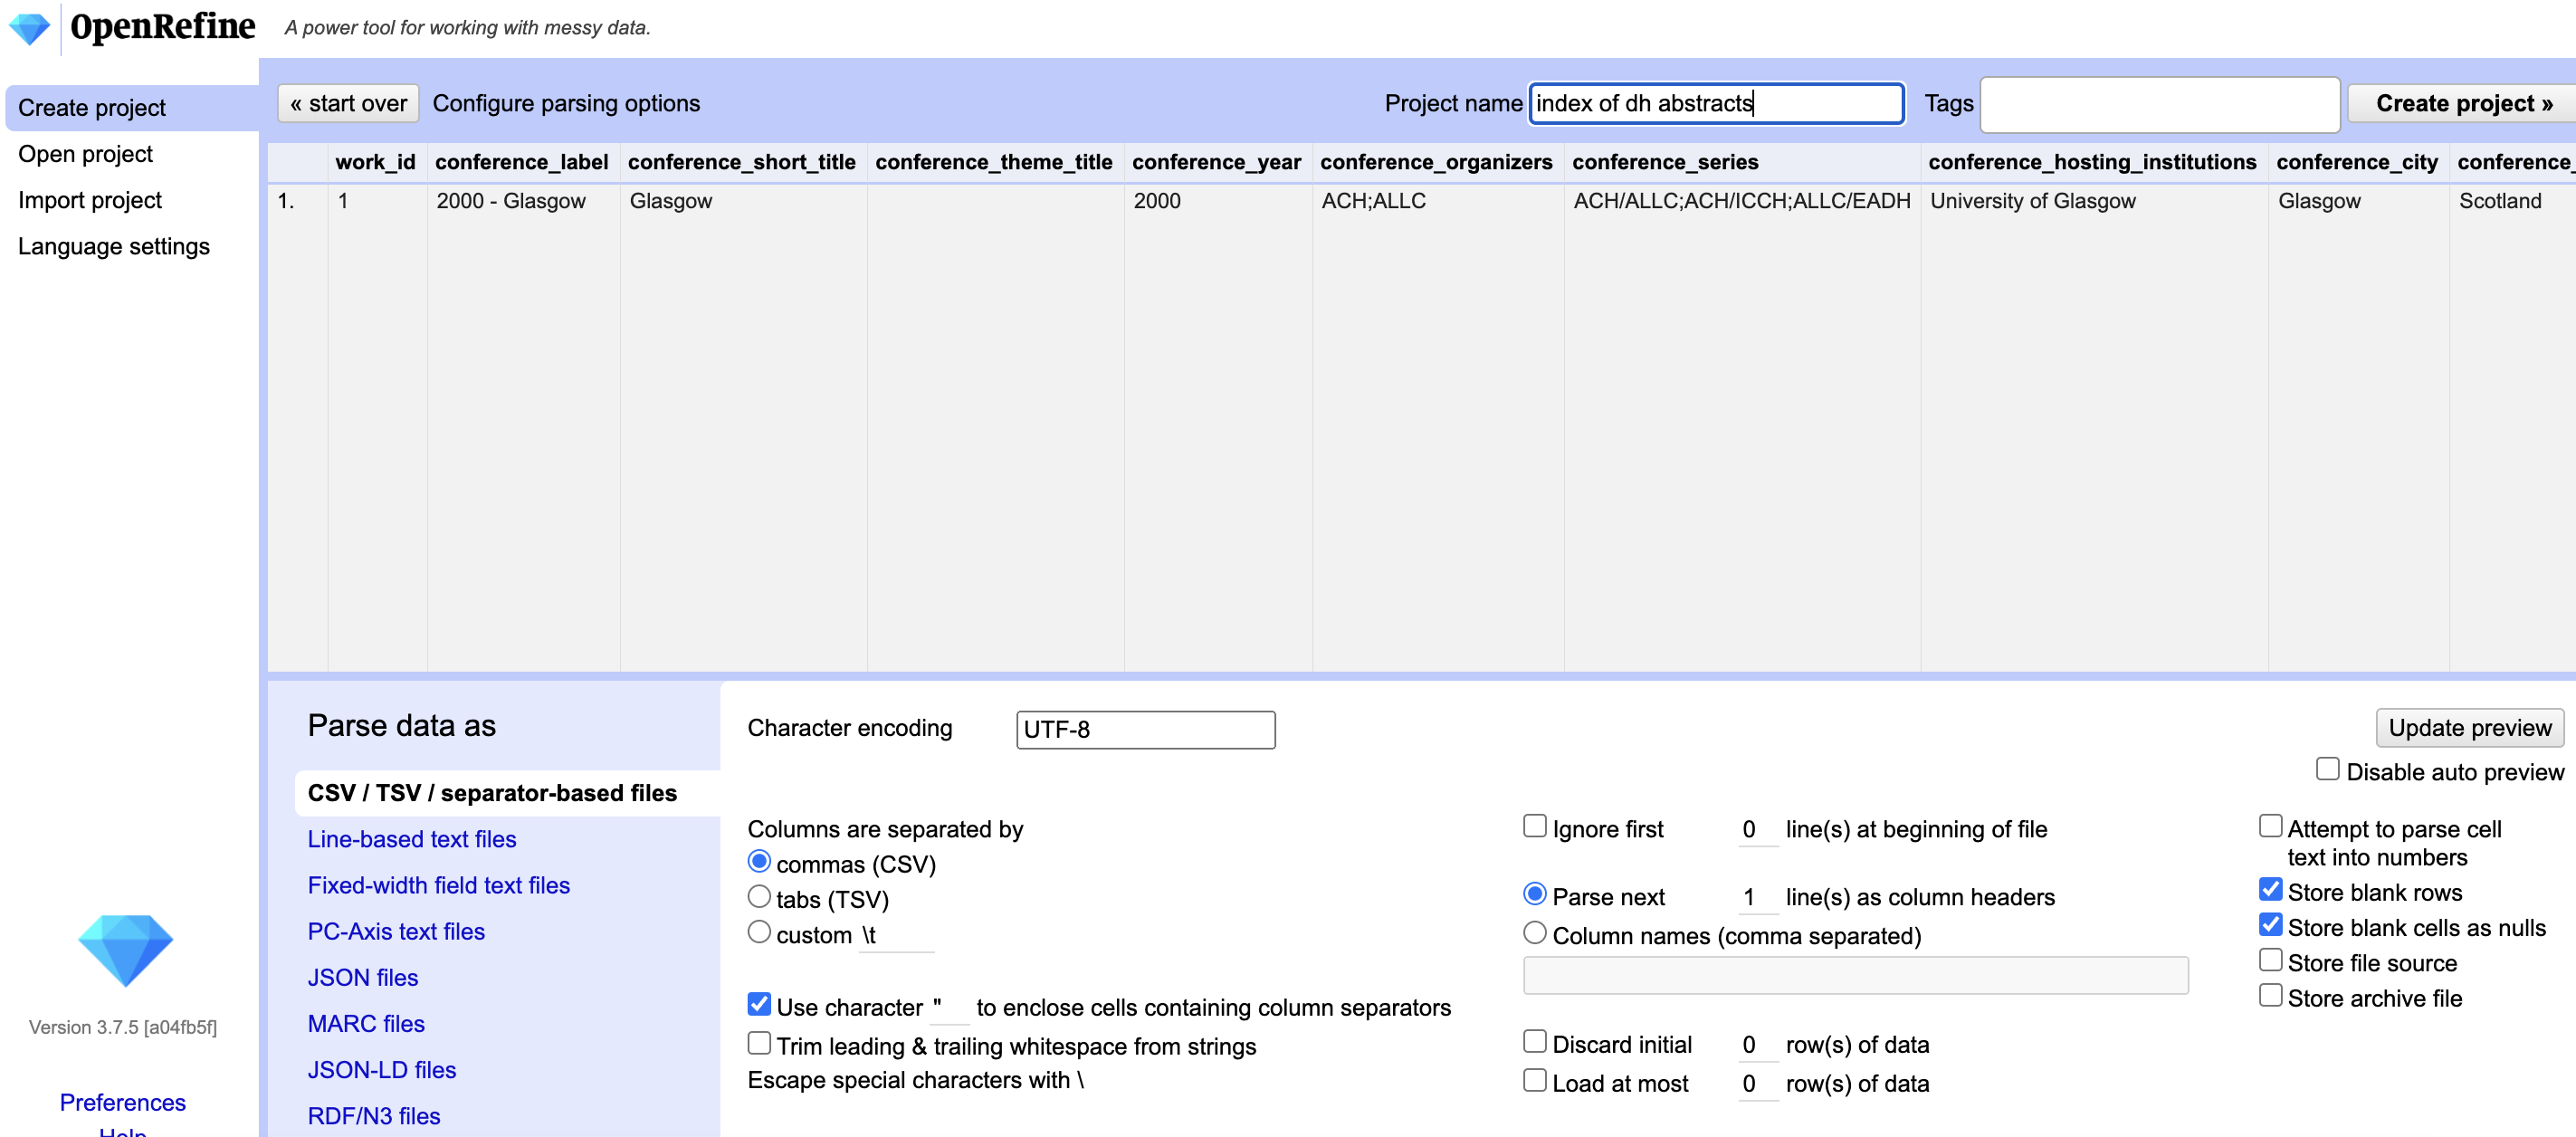The image size is (2576, 1137).
Task: Open the Preferences link
Action: coord(122,1102)
